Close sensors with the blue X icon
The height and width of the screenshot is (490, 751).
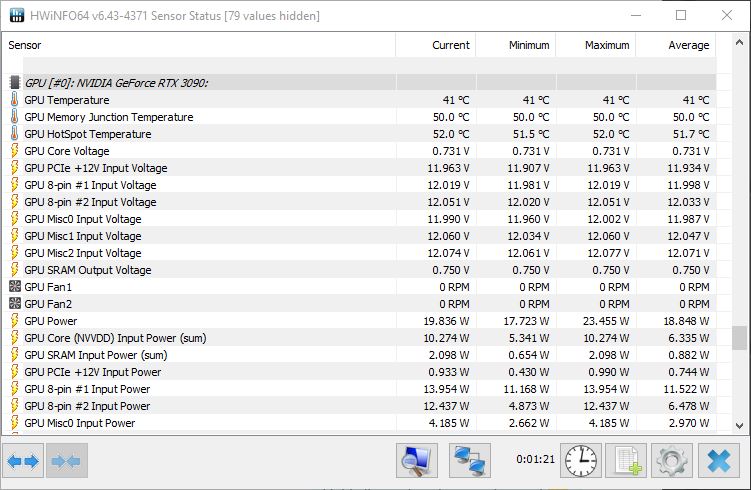pyautogui.click(x=718, y=461)
